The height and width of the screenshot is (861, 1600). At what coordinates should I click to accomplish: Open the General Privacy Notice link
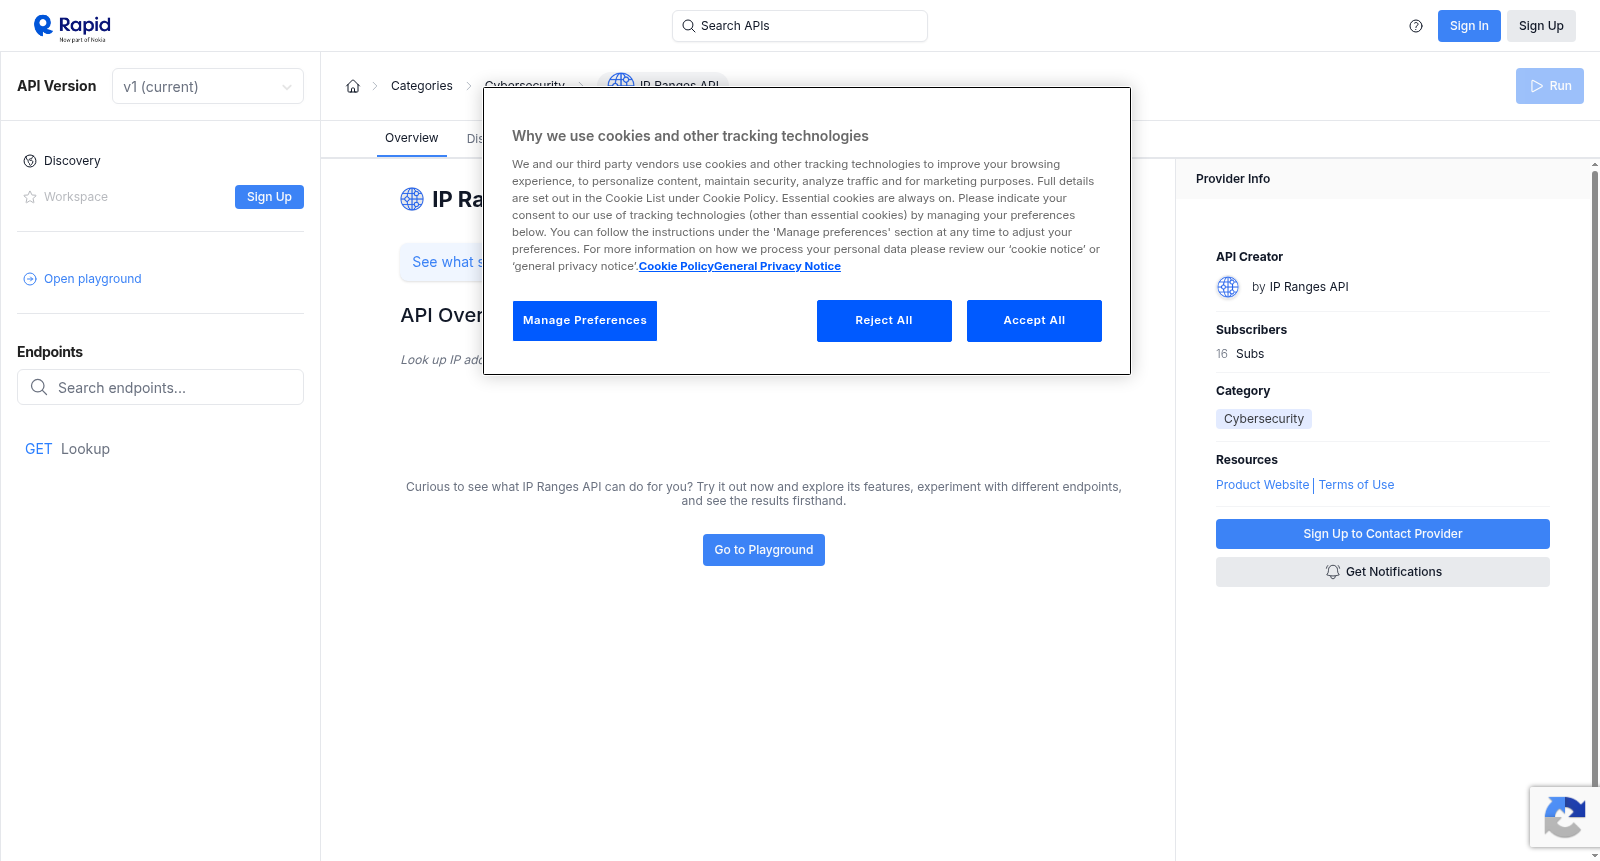[777, 266]
